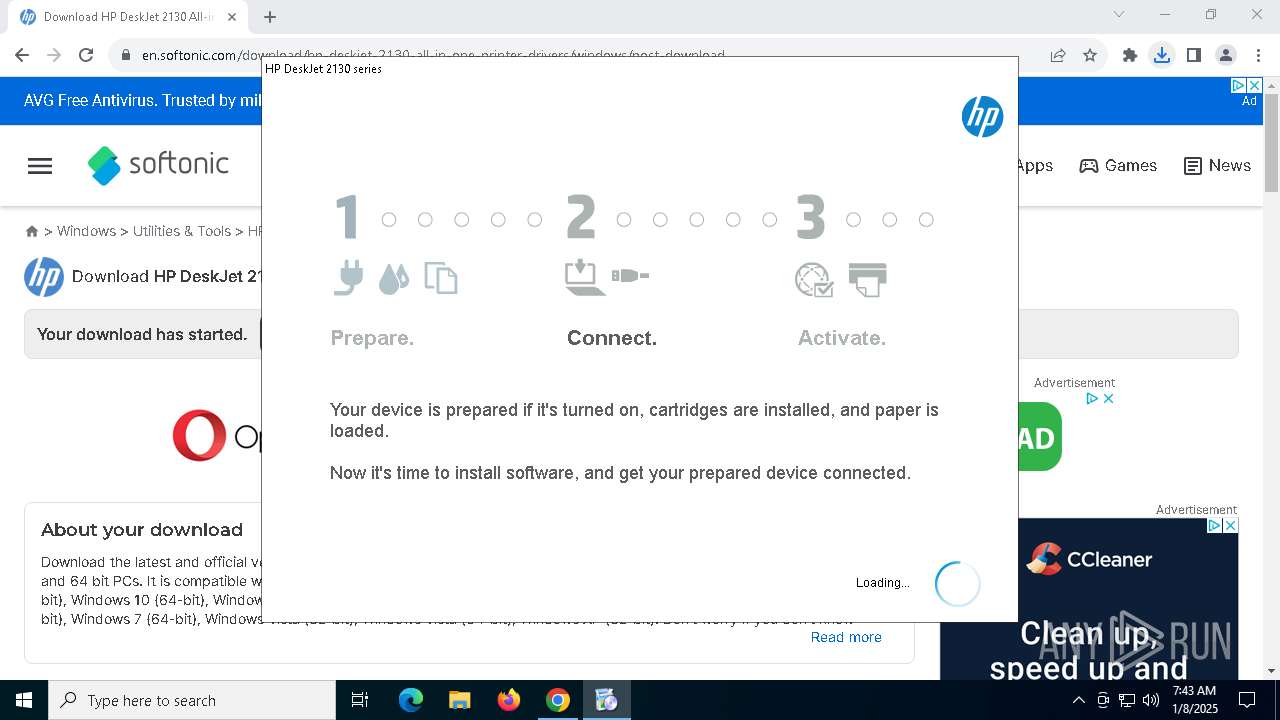This screenshot has height=720, width=1280.
Task: Launch Firefox from the taskbar
Action: click(x=509, y=700)
